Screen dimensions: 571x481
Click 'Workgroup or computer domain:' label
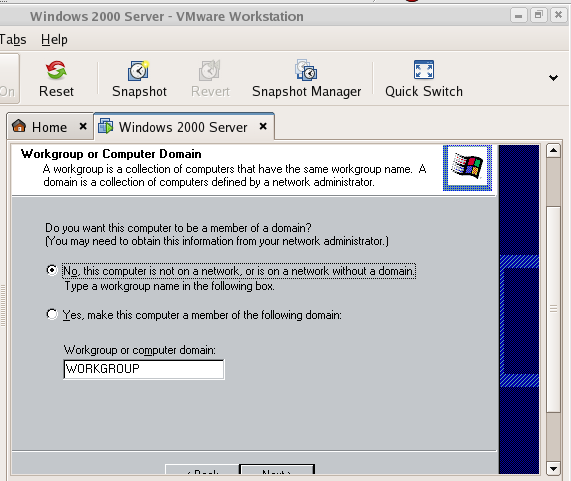(x=139, y=350)
